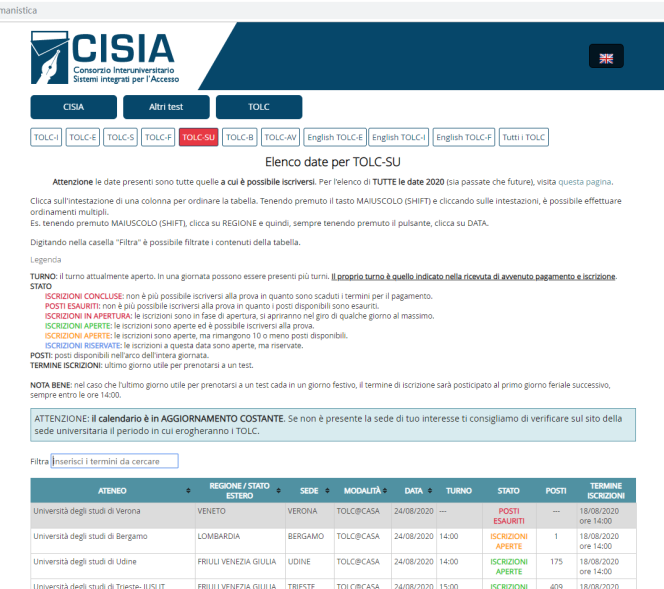Click underlined 'Il proprio turno' notice text
This screenshot has width=664, height=589.
[473, 277]
